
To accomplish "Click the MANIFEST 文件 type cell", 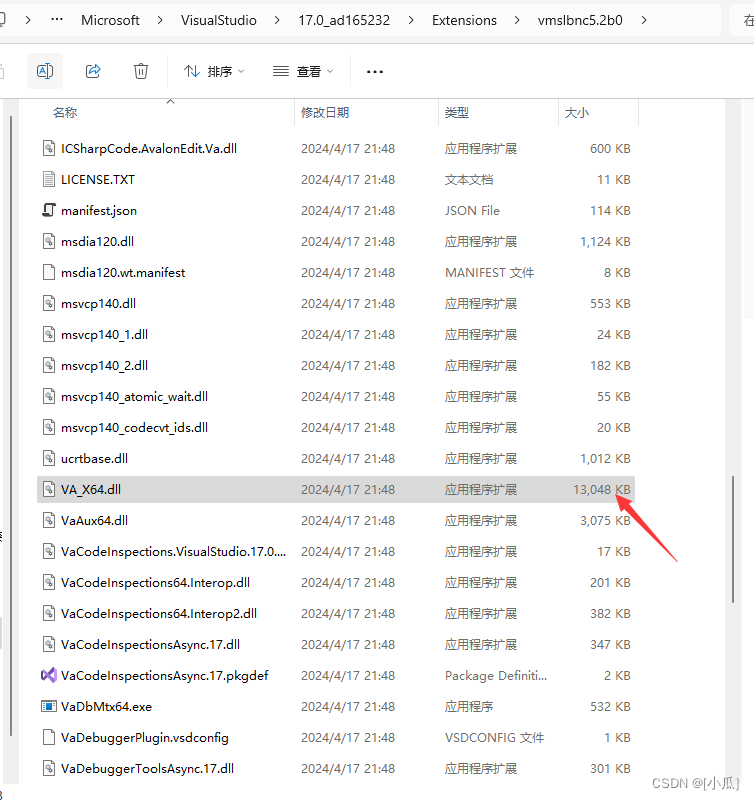I will click(489, 273).
